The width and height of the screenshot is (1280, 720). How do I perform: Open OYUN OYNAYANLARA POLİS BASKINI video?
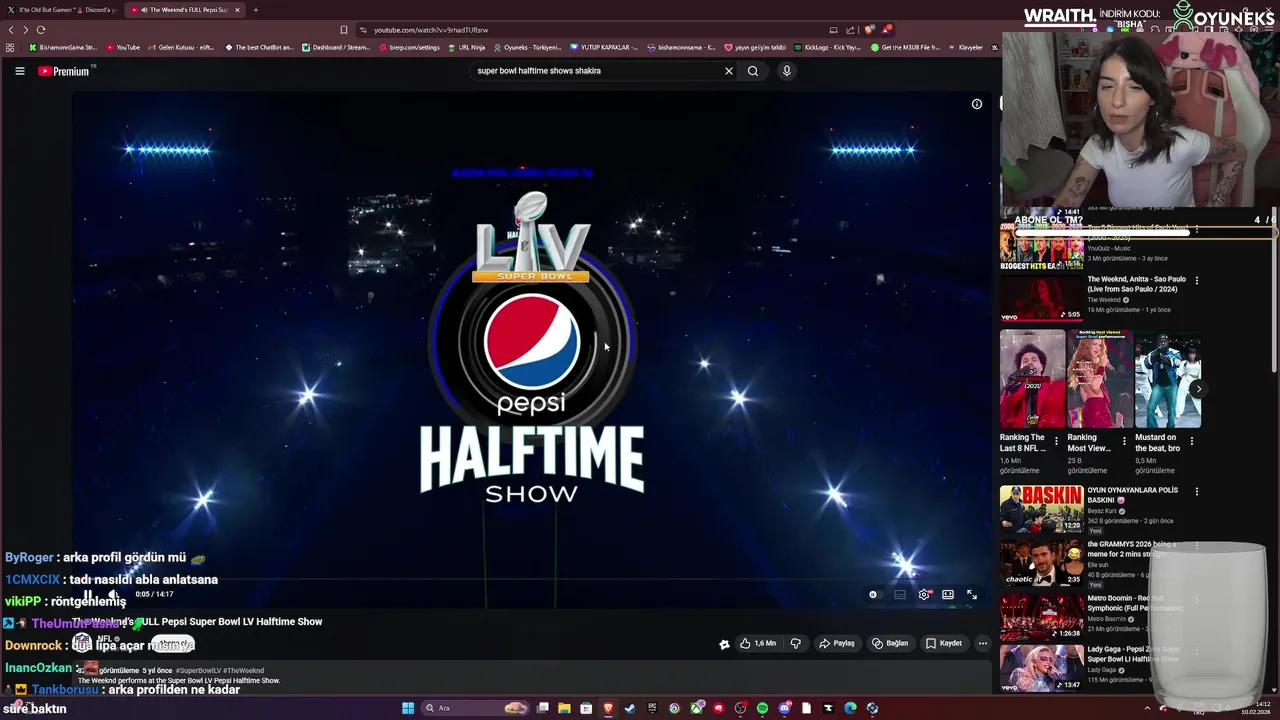pos(1041,509)
